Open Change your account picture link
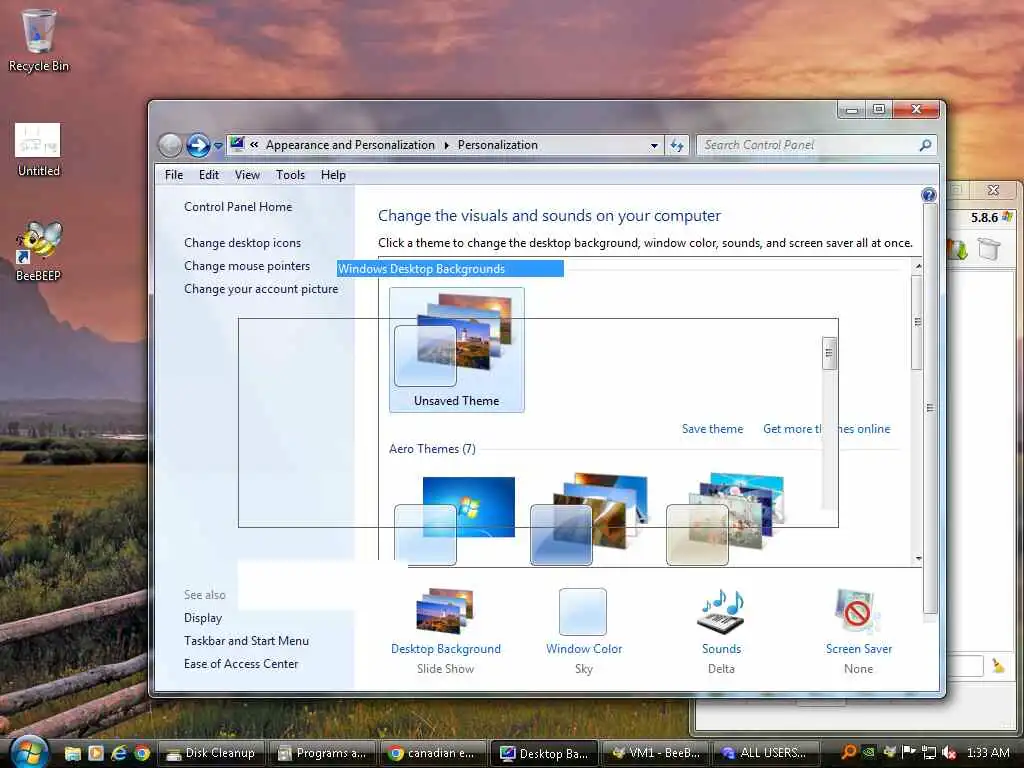1024x768 pixels. (x=261, y=289)
